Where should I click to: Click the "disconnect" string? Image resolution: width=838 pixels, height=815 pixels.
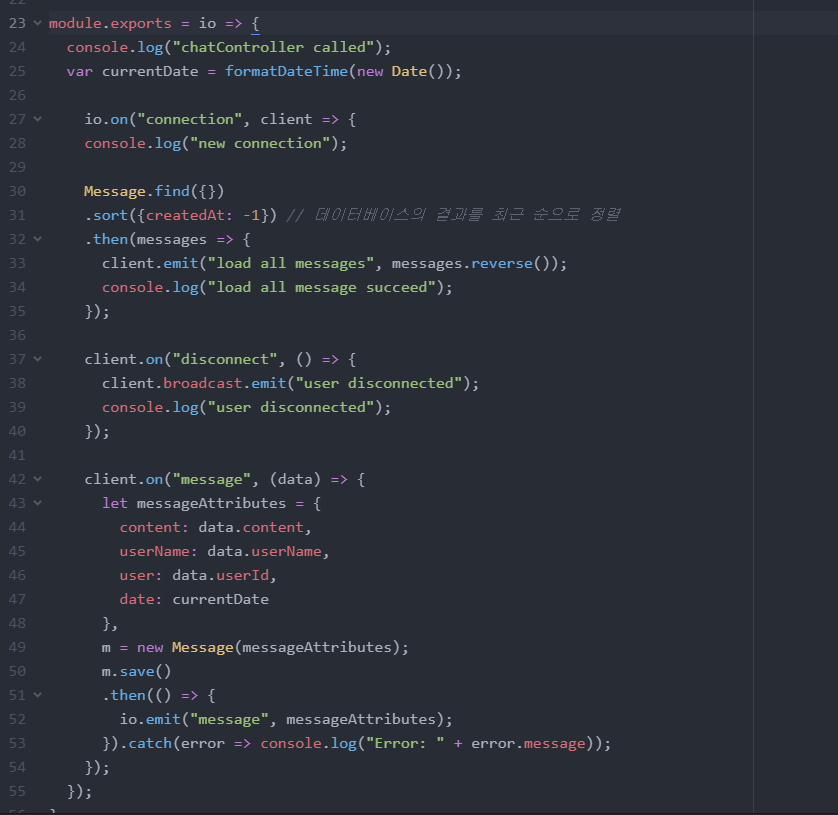pos(225,359)
